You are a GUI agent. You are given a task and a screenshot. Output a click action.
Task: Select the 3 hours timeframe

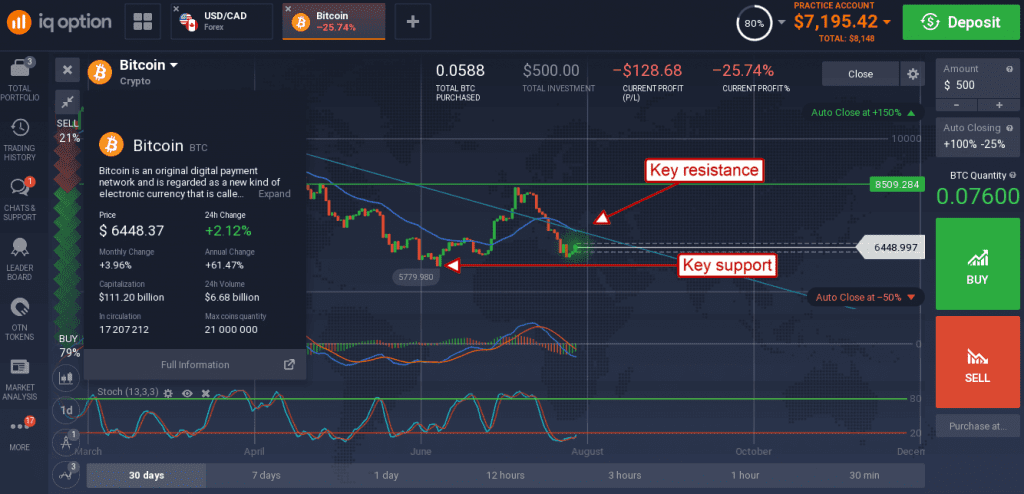click(624, 475)
